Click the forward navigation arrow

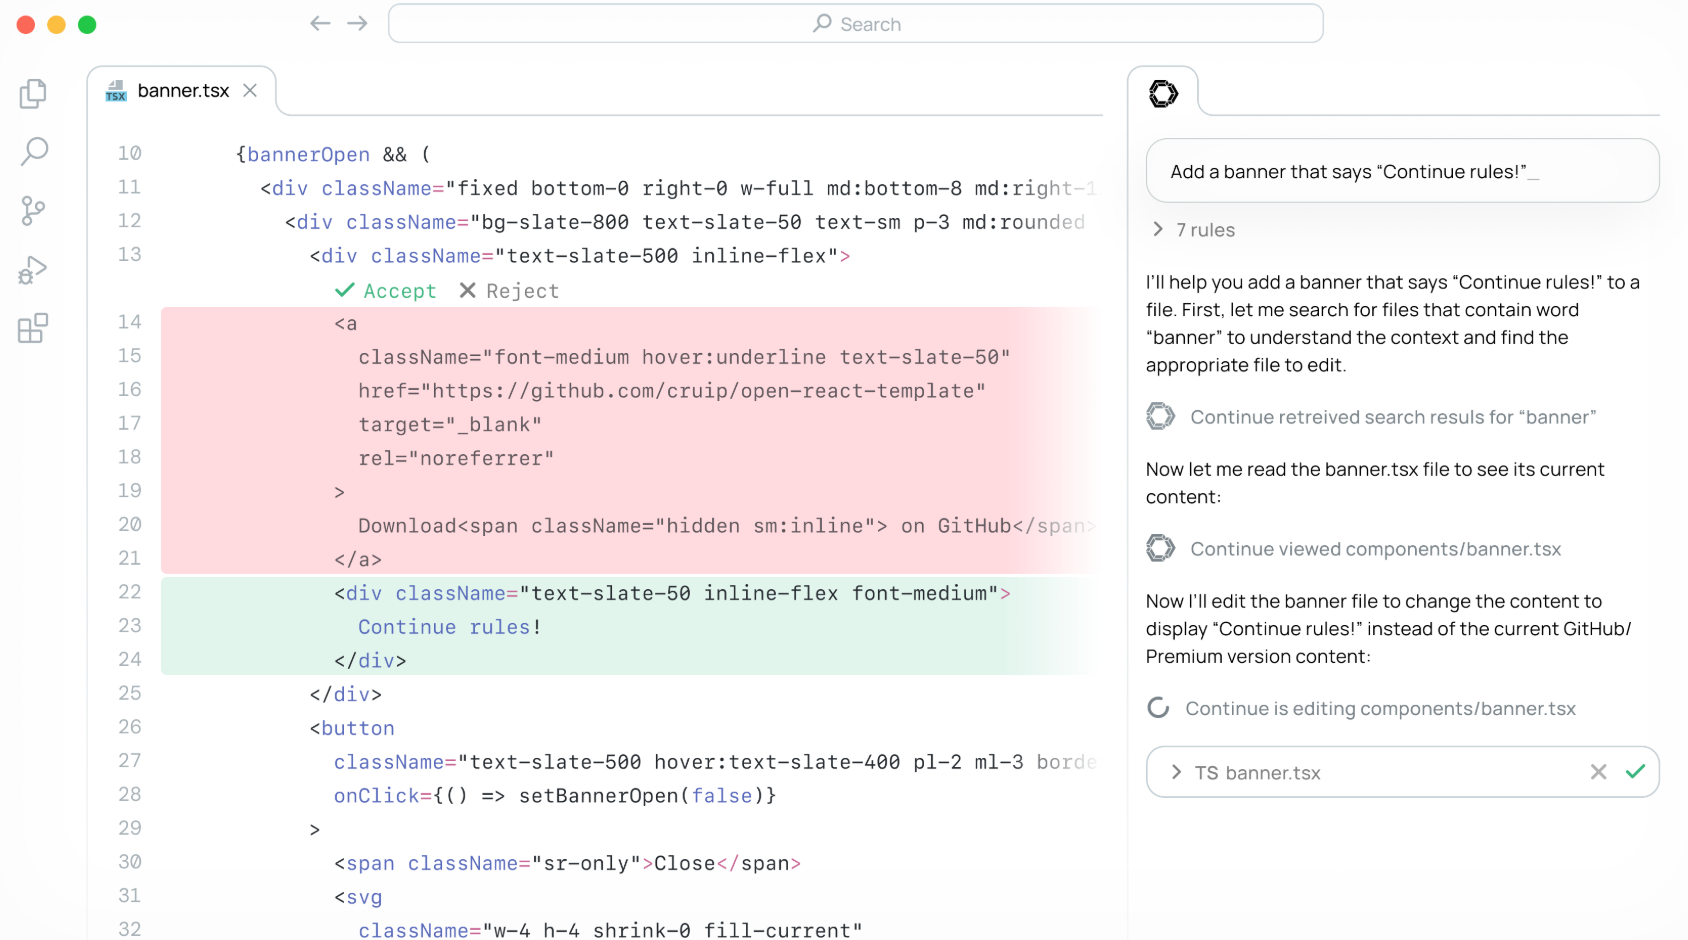(x=357, y=23)
